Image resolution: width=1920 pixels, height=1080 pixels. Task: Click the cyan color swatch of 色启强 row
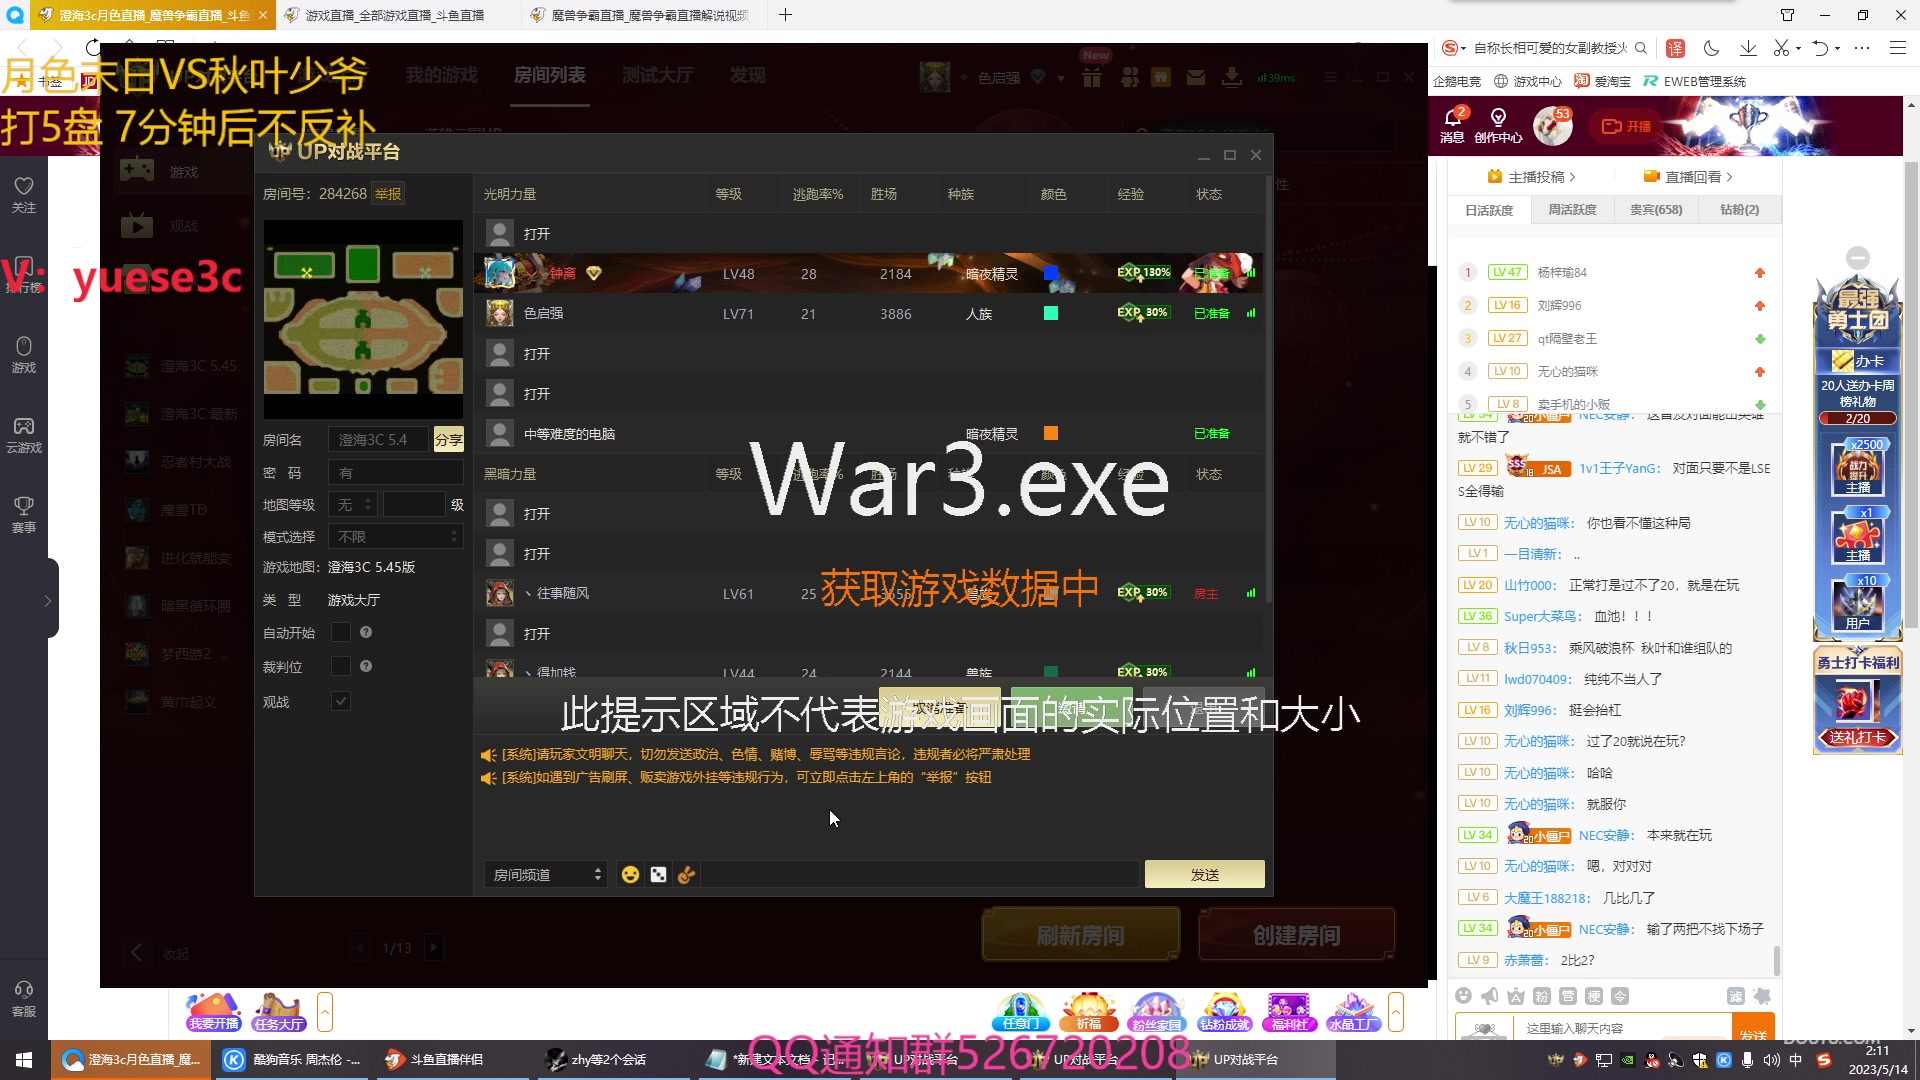[1051, 313]
